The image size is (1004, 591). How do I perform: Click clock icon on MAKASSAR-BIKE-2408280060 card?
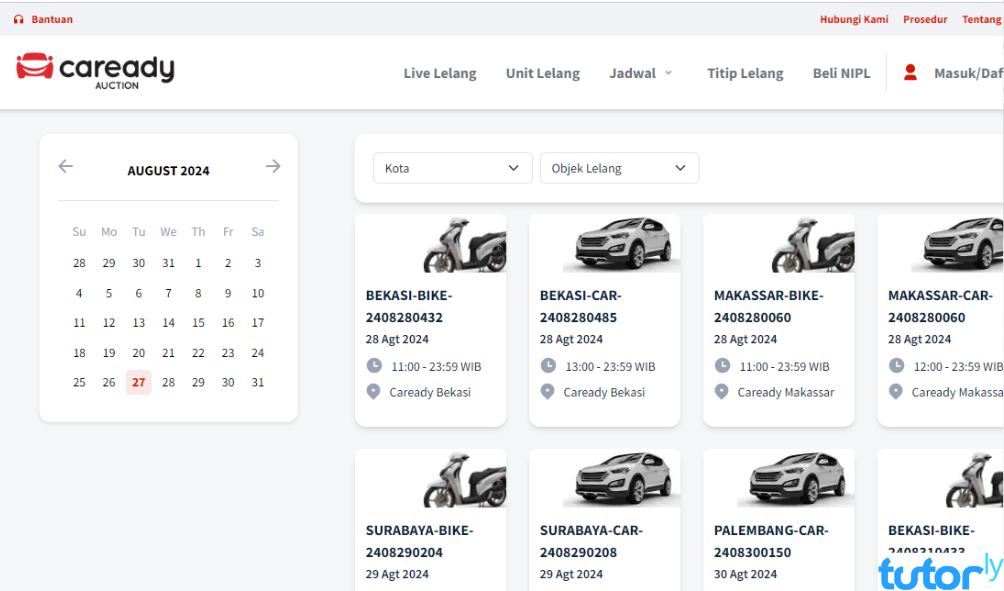(x=722, y=366)
